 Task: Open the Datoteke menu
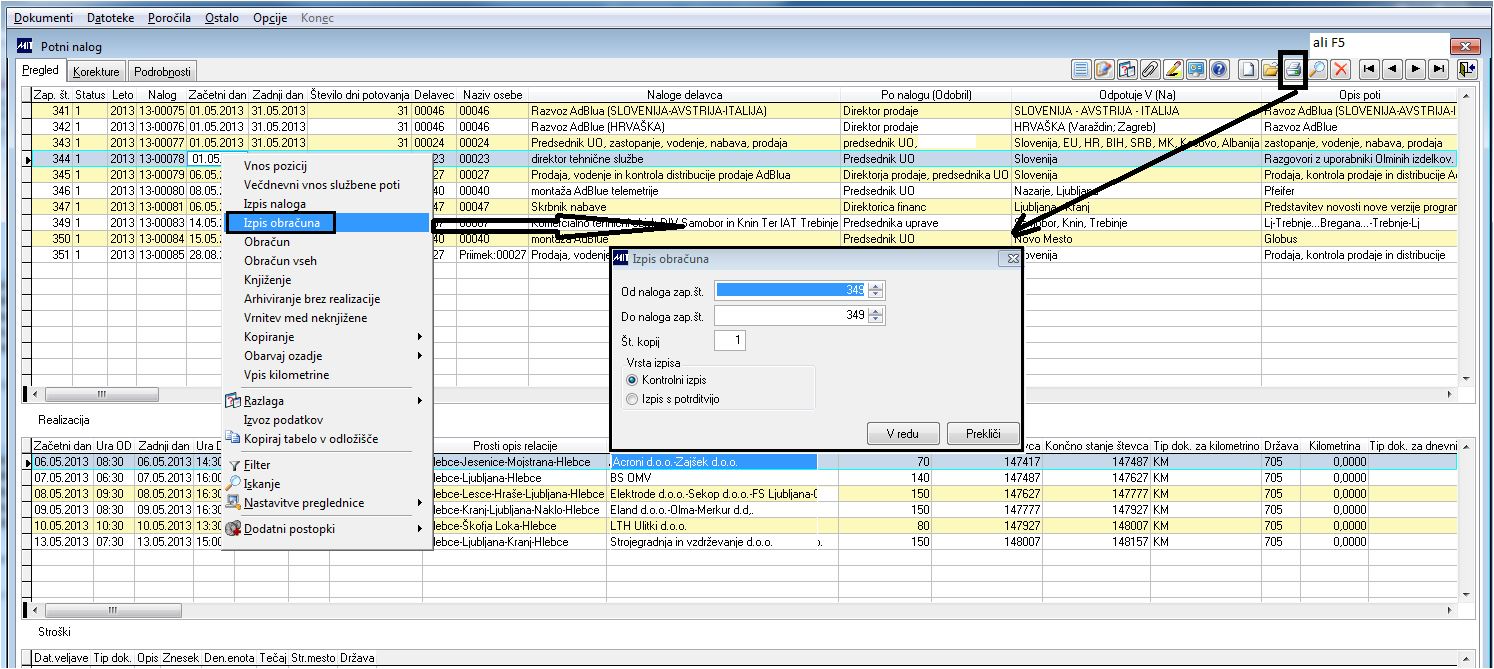[x=110, y=18]
